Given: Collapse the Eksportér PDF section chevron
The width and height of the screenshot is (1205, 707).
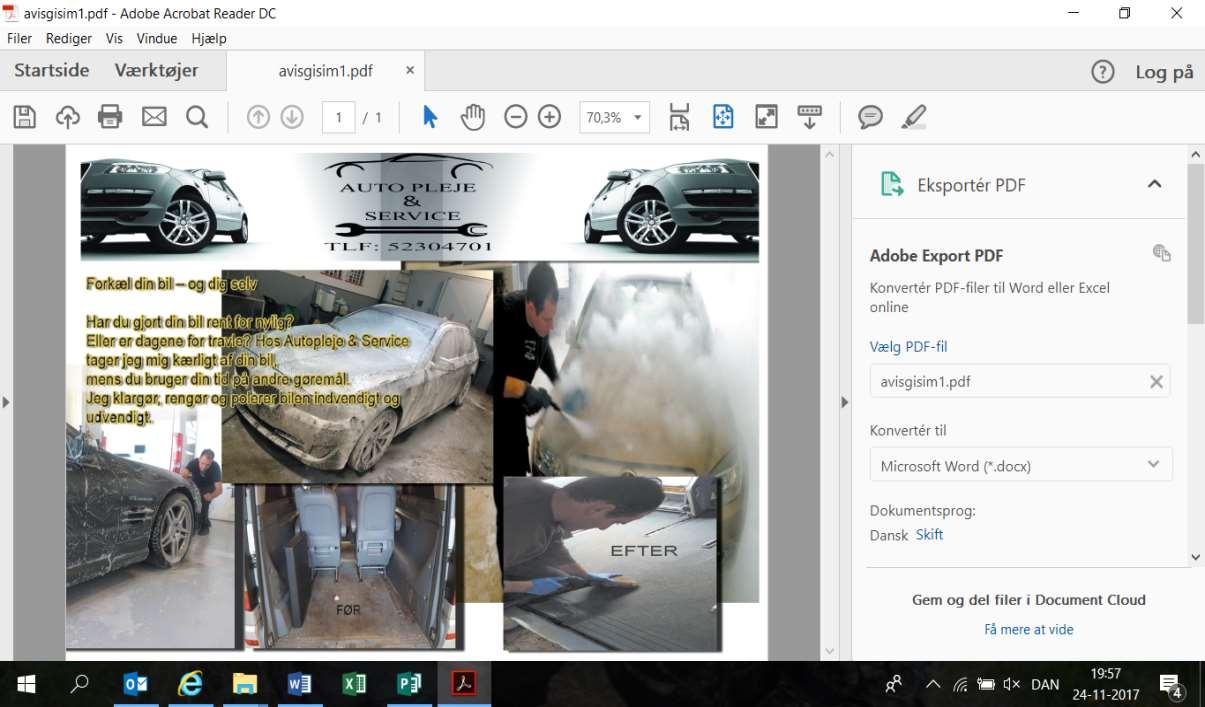Looking at the screenshot, I should click(x=1154, y=184).
